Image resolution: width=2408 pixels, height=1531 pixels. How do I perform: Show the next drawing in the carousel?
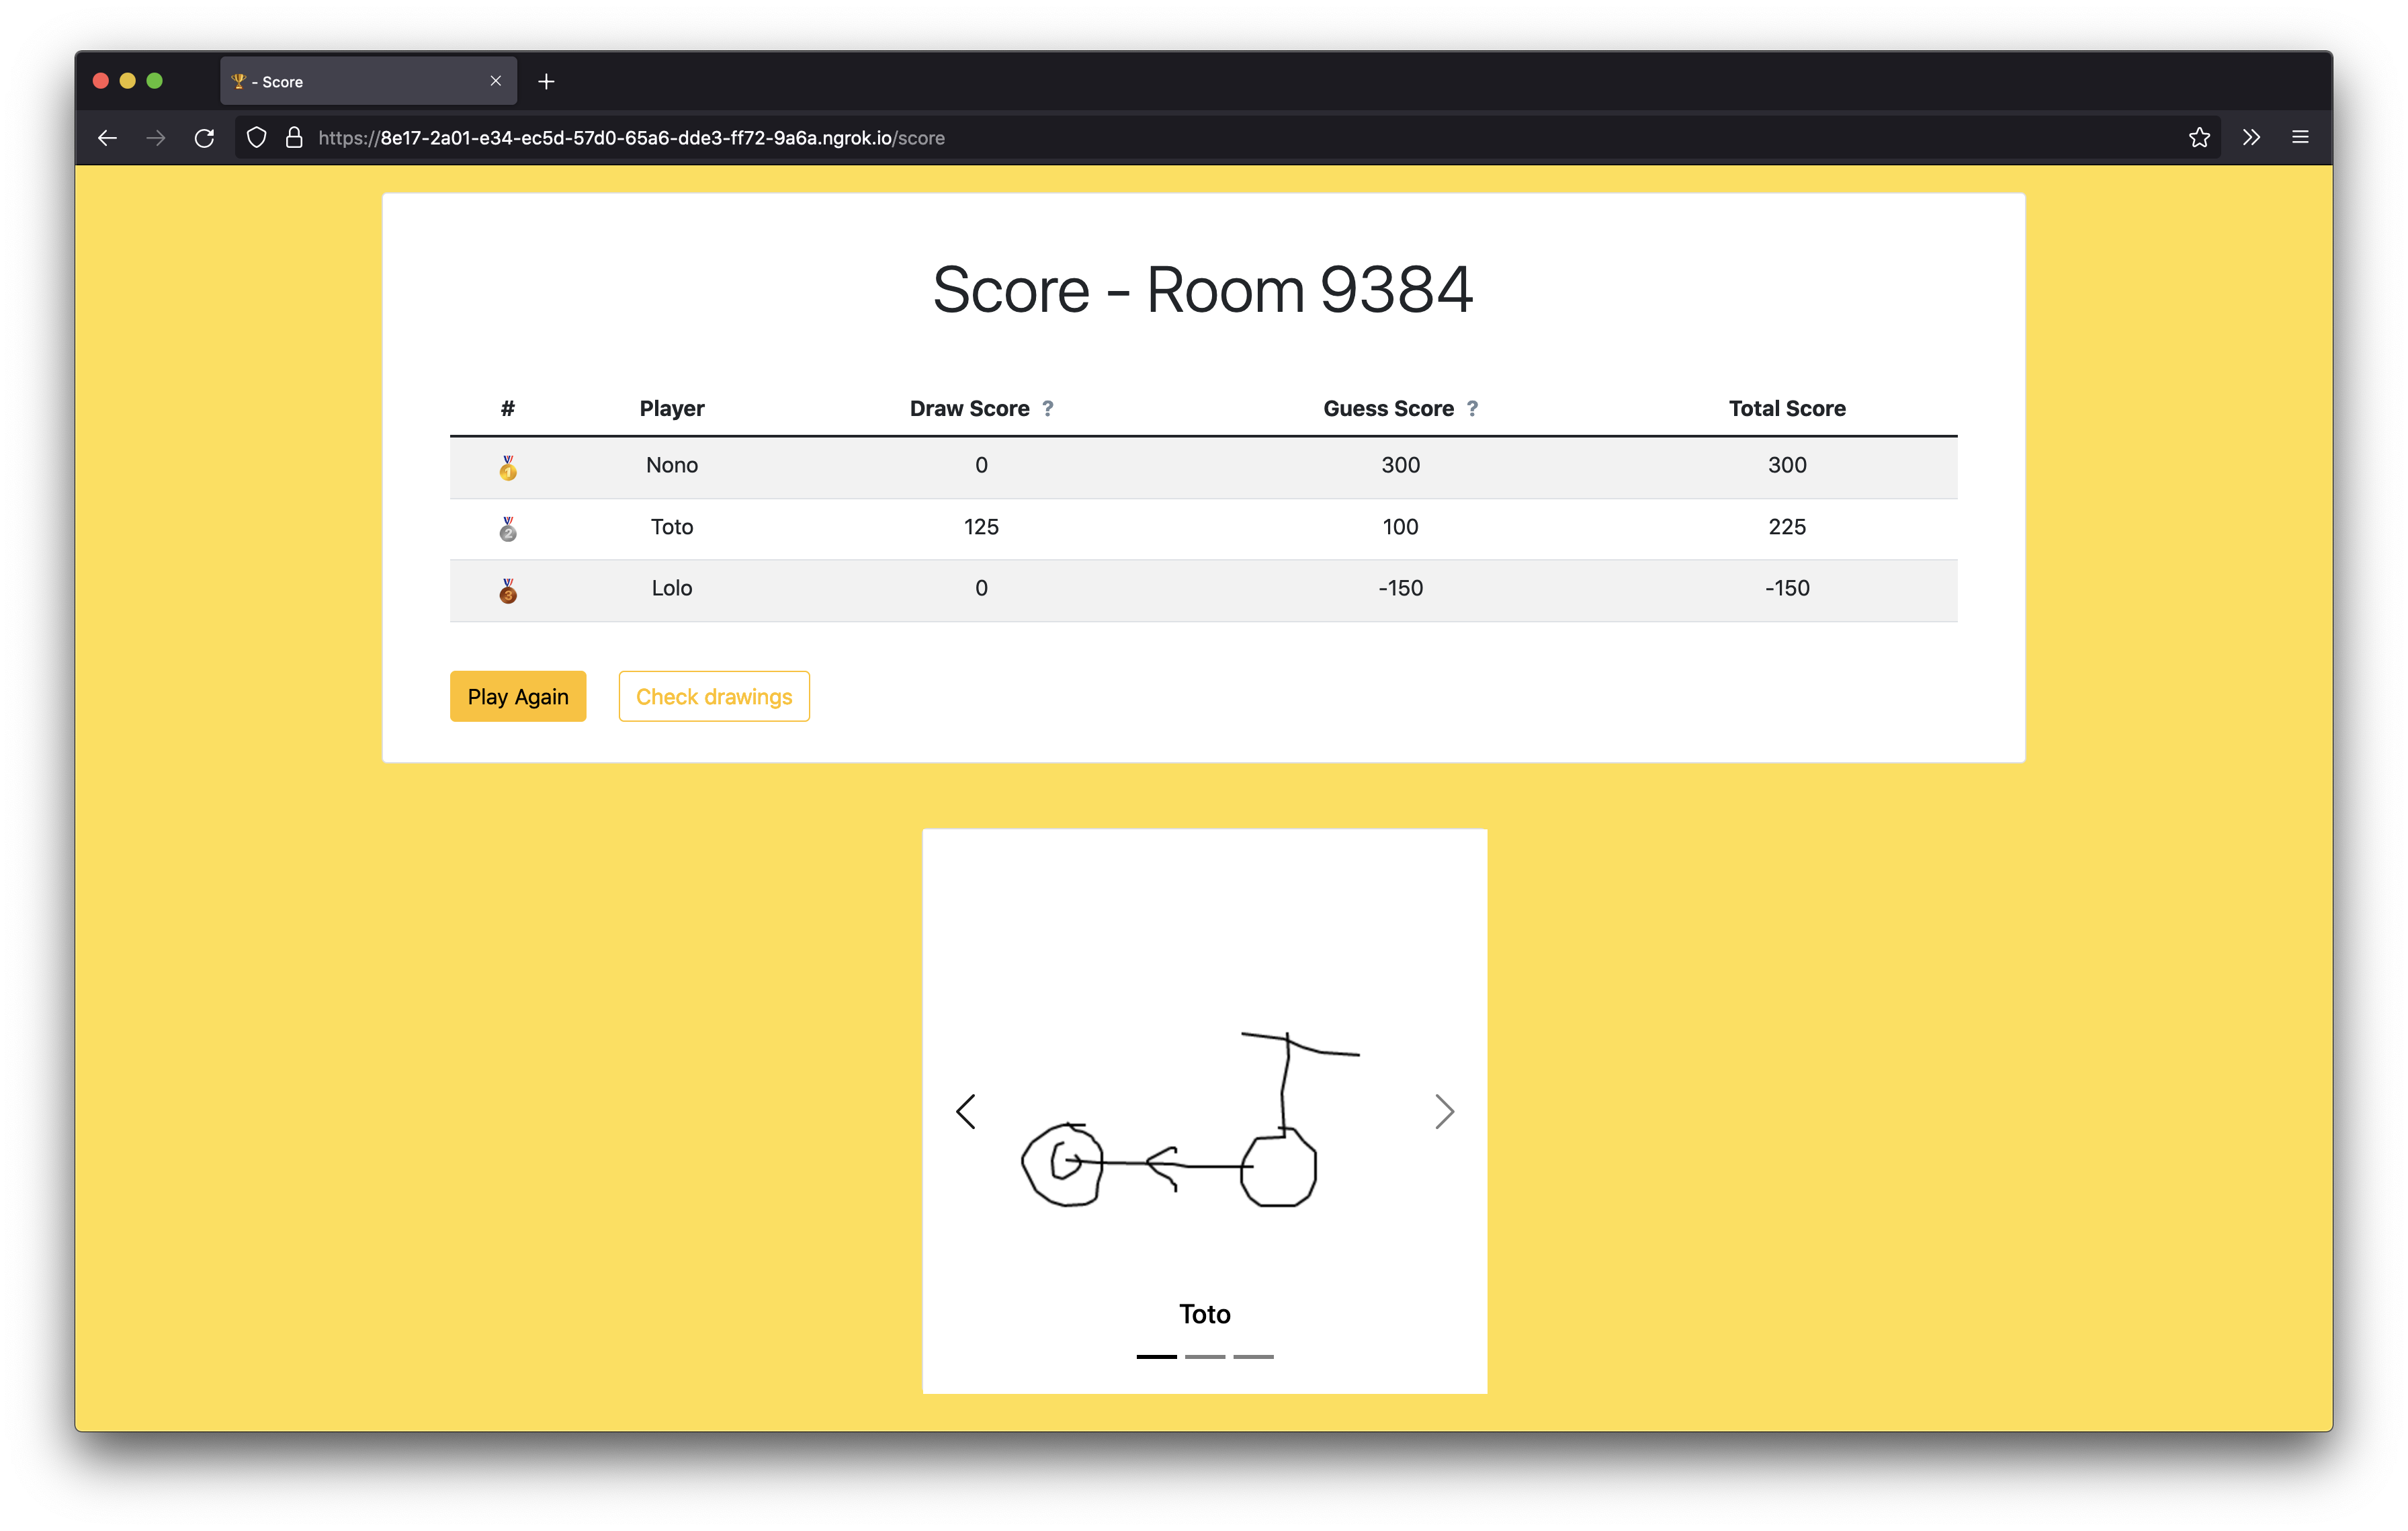(x=1444, y=1111)
